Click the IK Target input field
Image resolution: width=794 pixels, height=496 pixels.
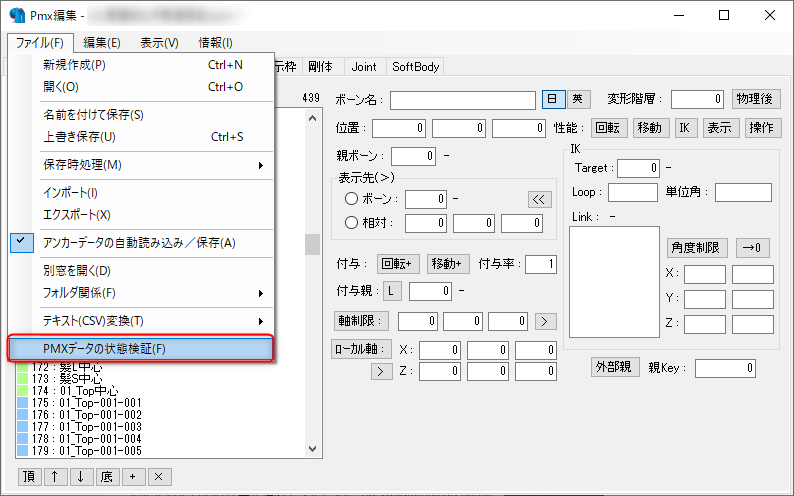(x=639, y=168)
